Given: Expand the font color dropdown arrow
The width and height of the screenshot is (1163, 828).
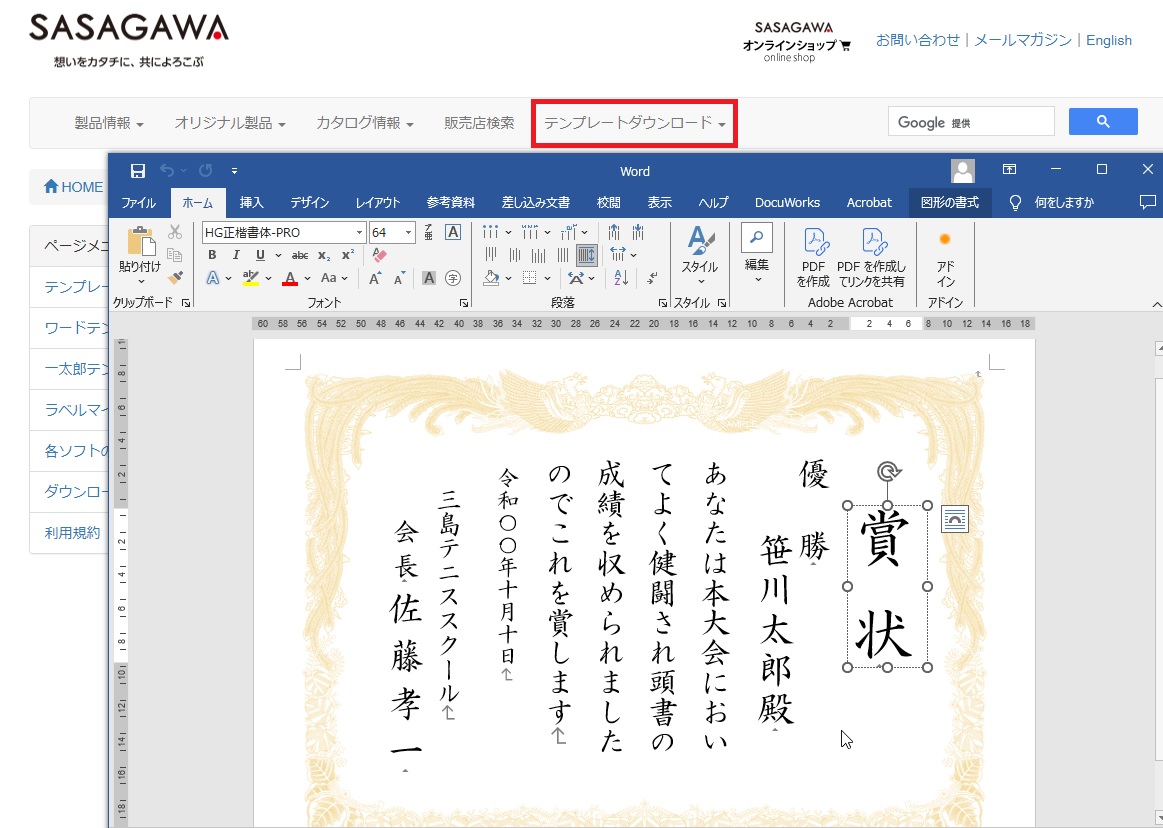Looking at the screenshot, I should click(x=307, y=279).
